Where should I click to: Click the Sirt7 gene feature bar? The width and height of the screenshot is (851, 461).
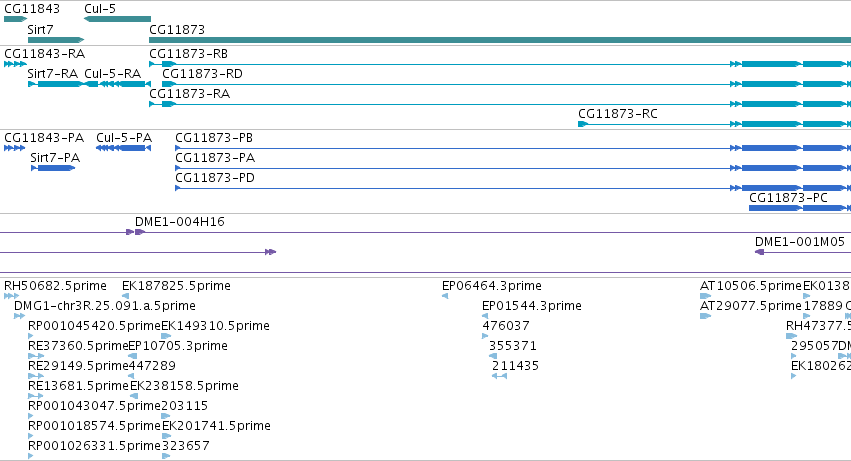coord(56,40)
